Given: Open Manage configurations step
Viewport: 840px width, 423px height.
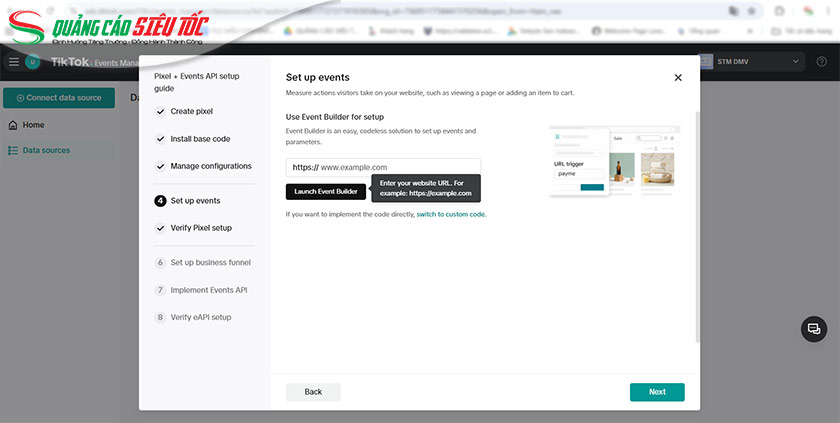Looking at the screenshot, I should (211, 166).
